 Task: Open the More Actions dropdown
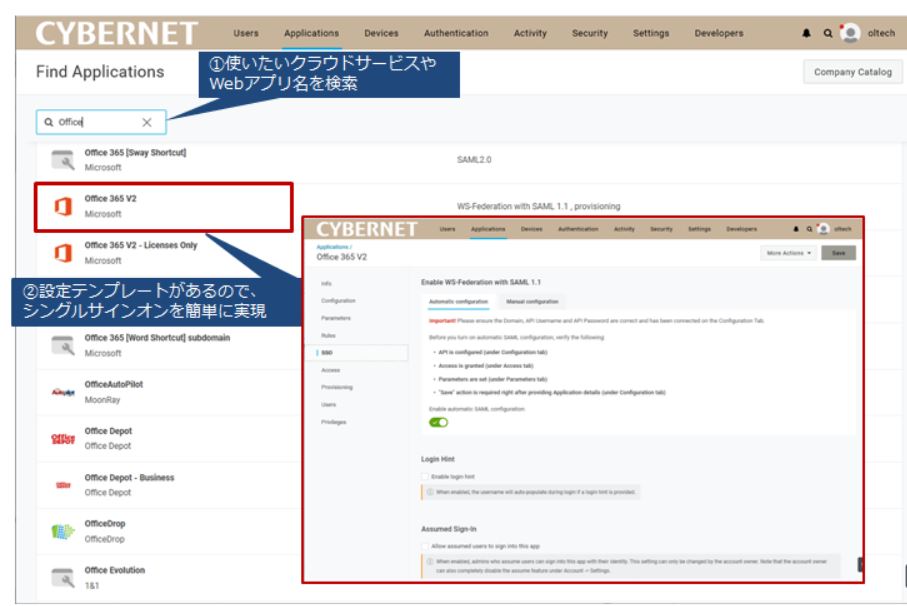[x=789, y=253]
